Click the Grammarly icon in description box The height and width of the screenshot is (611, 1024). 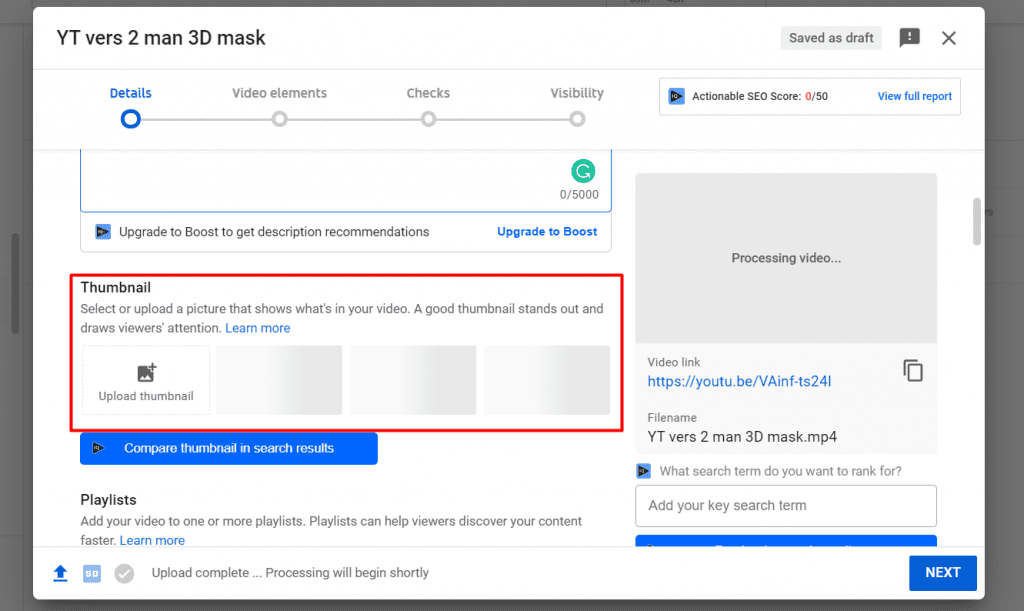pyautogui.click(x=583, y=171)
